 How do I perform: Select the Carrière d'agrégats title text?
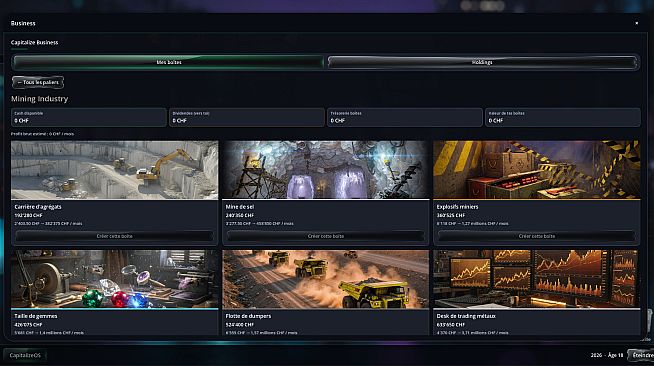coord(38,207)
